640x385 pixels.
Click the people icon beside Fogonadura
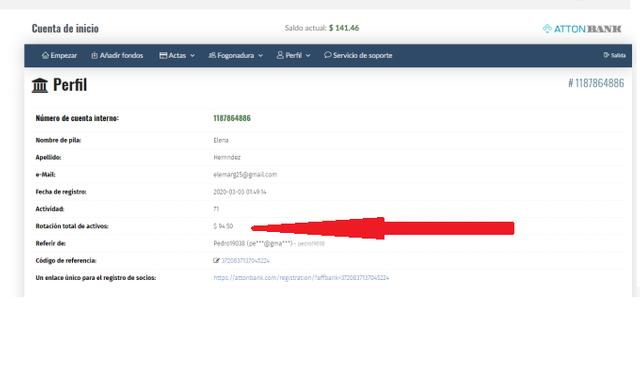click(x=212, y=55)
